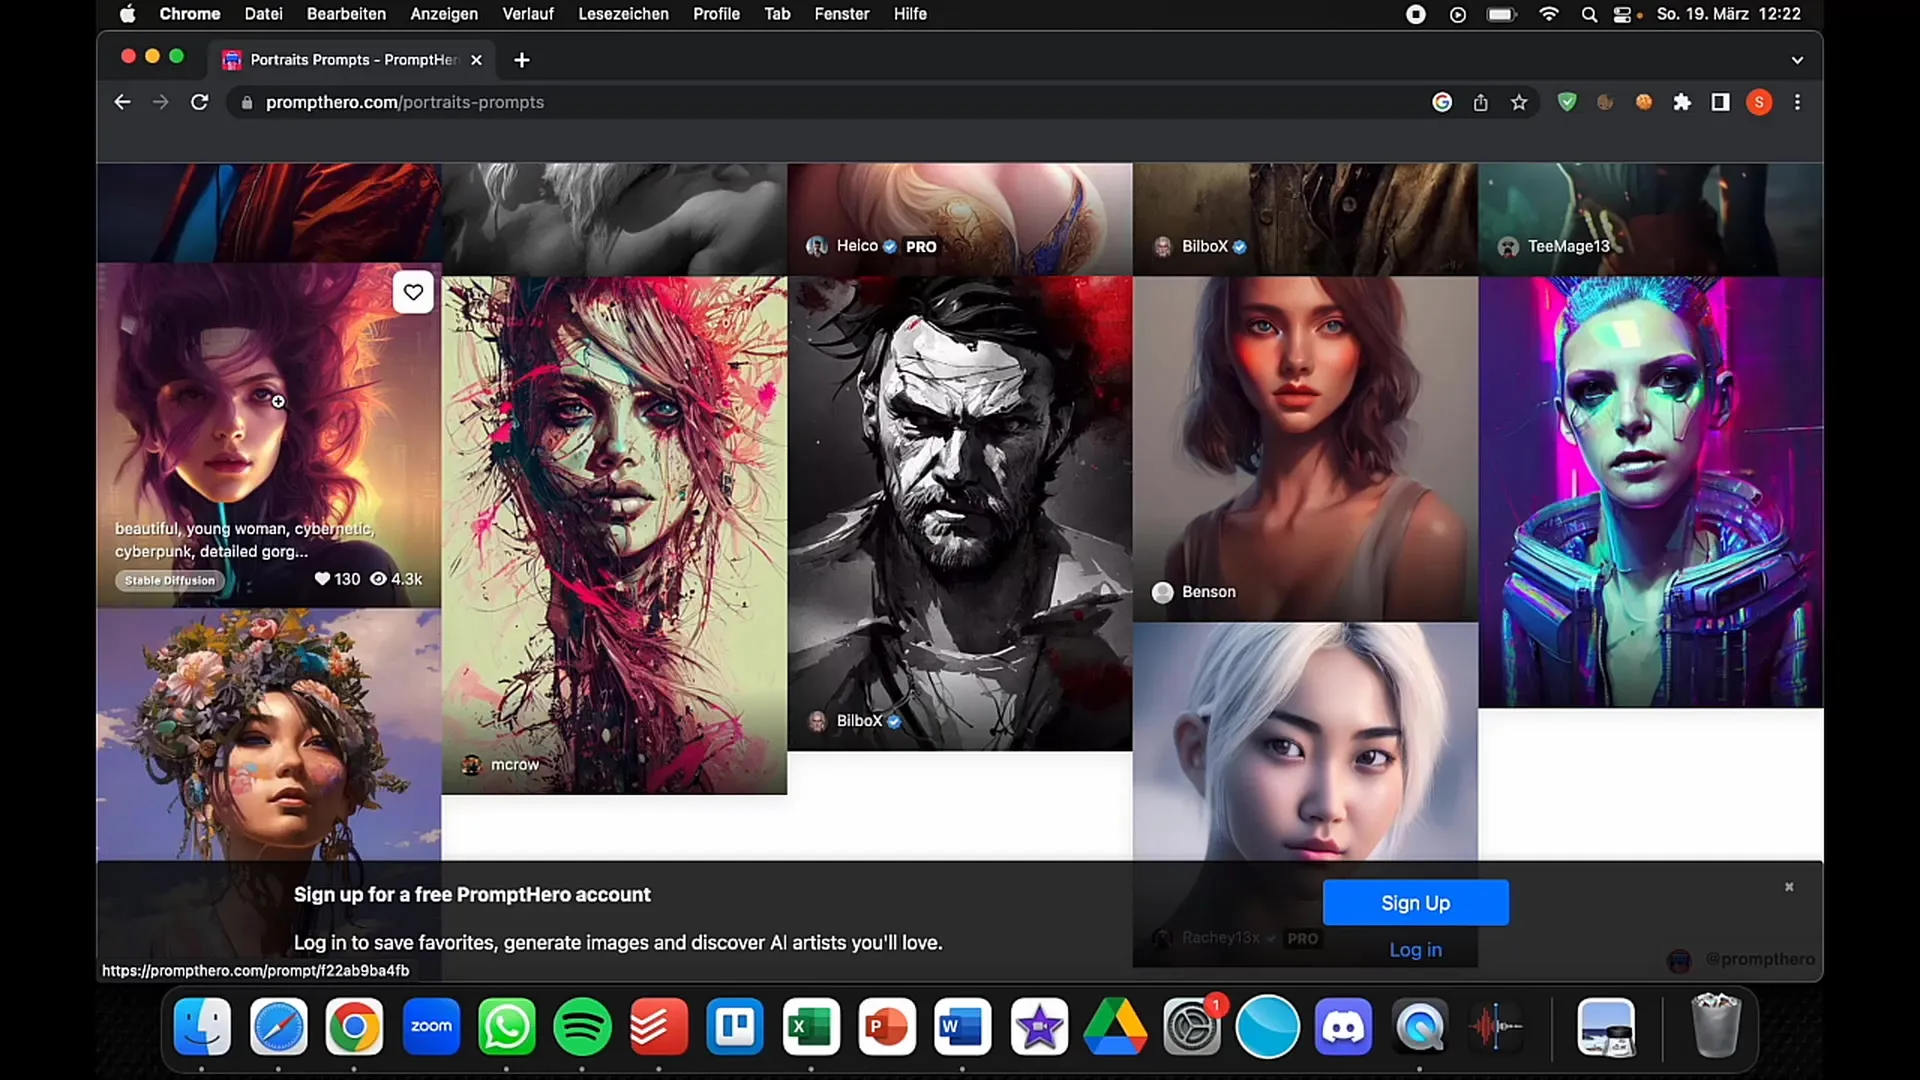Open a new tab with plus button
This screenshot has height=1080, width=1920.
[521, 60]
